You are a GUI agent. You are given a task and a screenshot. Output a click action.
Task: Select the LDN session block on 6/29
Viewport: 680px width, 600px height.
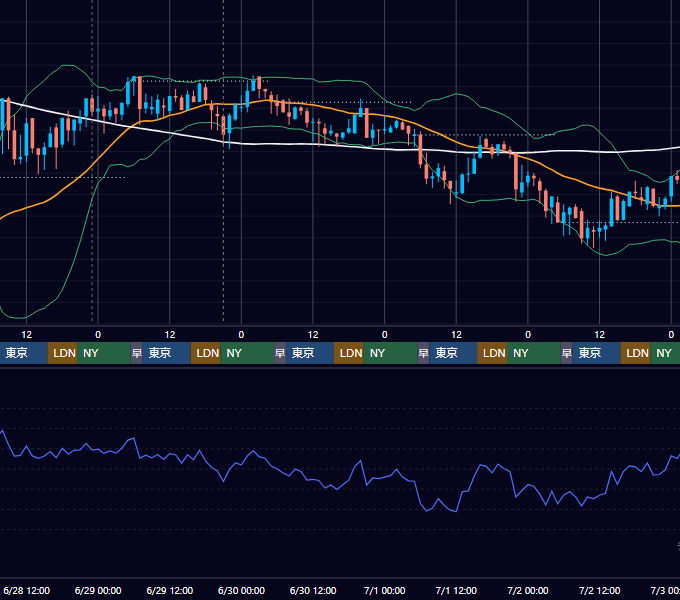point(206,353)
